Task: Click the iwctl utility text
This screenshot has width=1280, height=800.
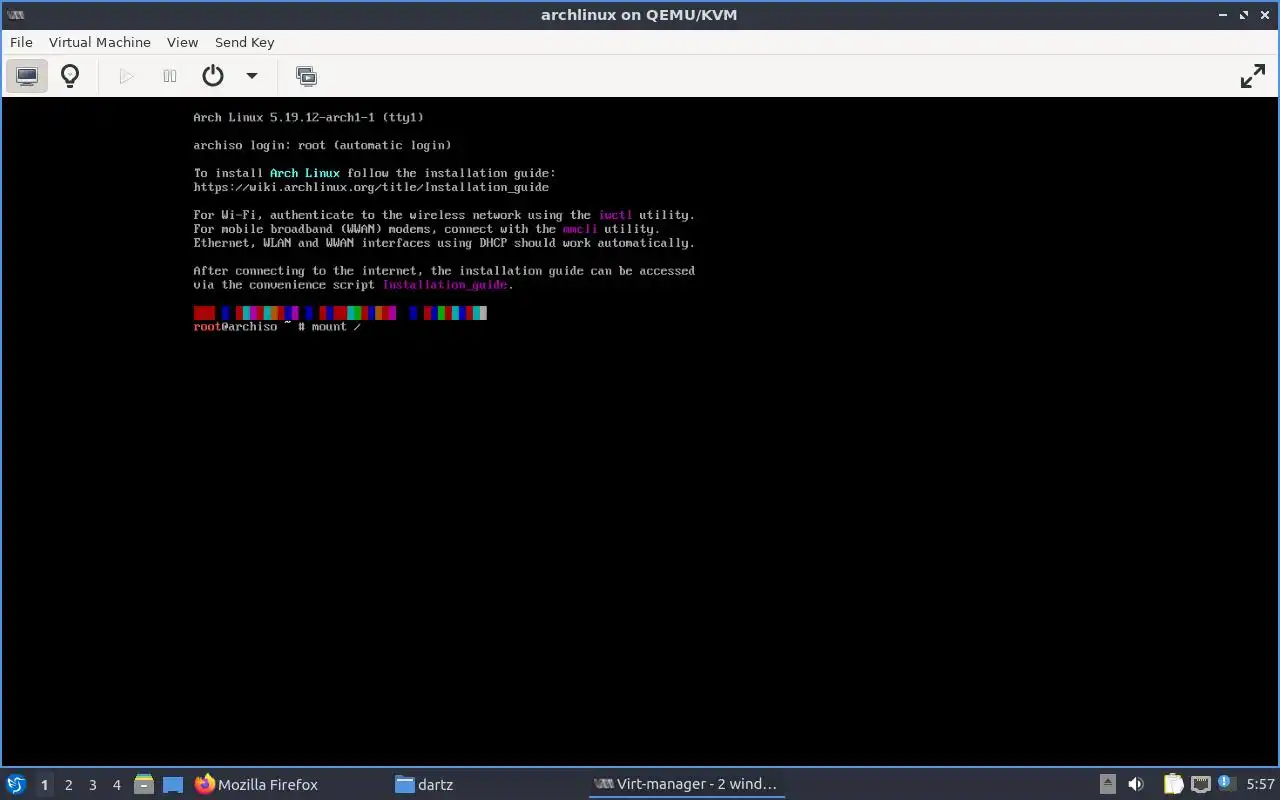Action: (x=615, y=215)
